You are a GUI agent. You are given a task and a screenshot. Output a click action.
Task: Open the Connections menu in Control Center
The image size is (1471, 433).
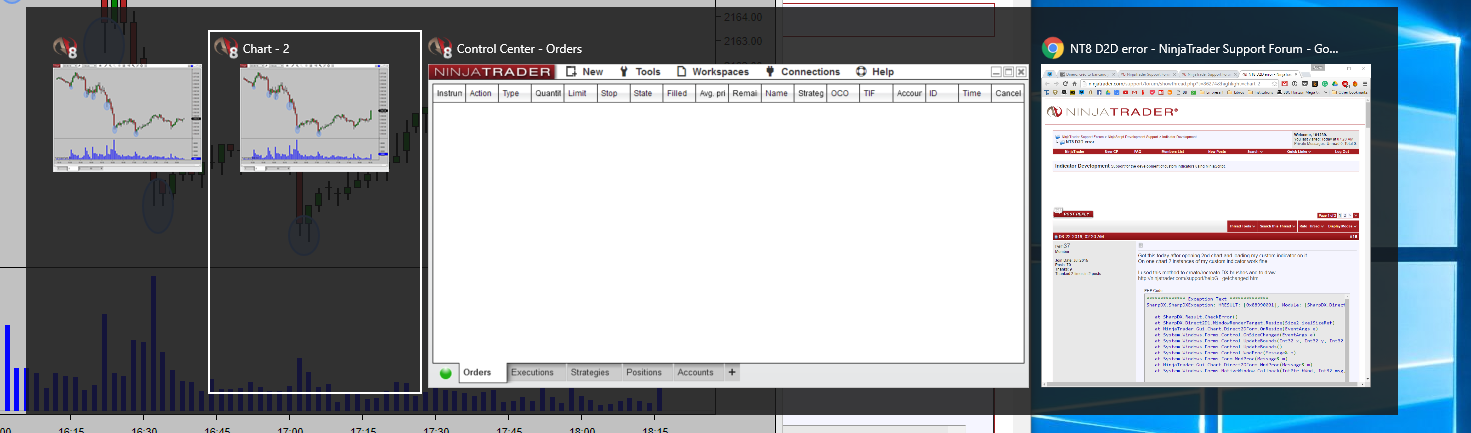(x=810, y=72)
